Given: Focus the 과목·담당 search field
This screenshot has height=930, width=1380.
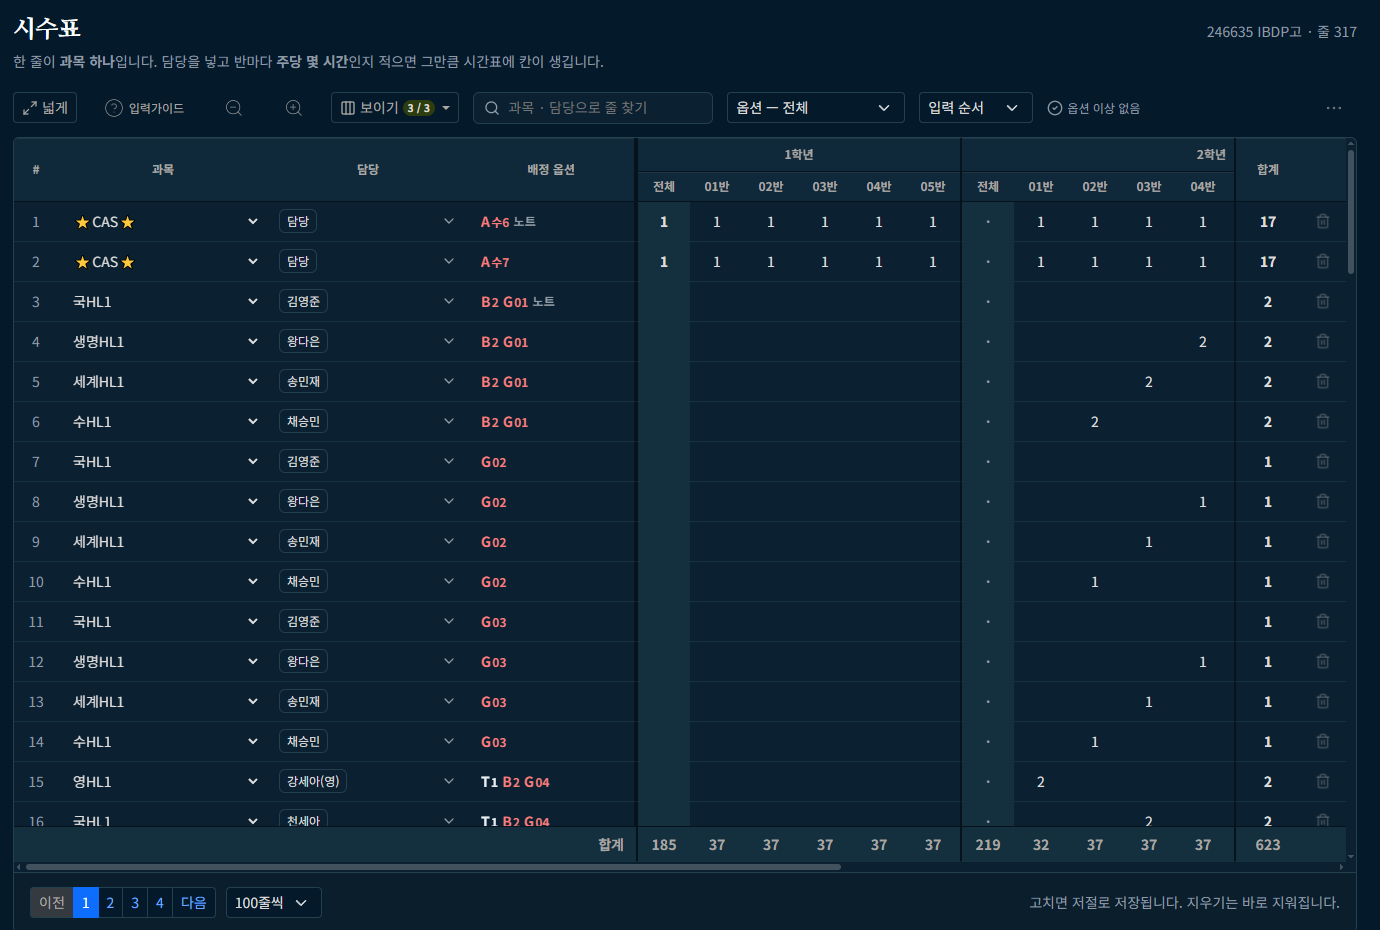Looking at the screenshot, I should pyautogui.click(x=593, y=108).
